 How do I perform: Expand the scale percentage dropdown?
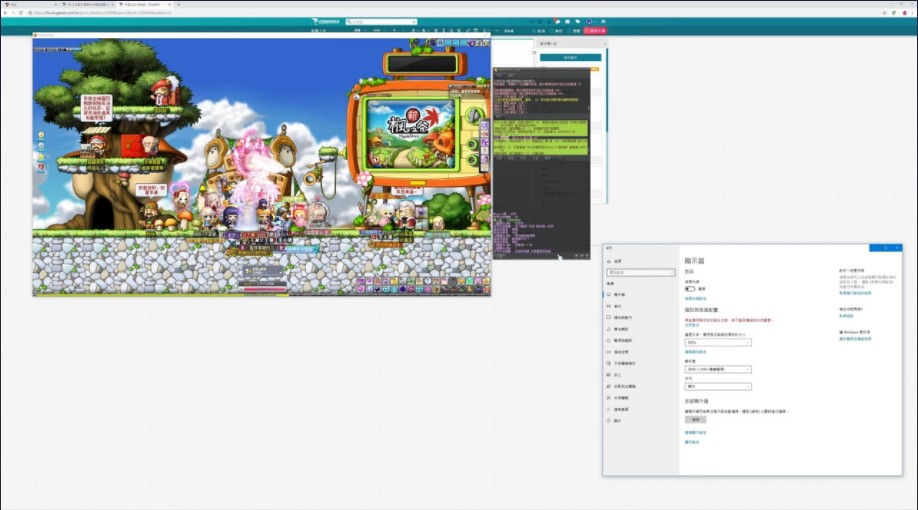pos(717,342)
